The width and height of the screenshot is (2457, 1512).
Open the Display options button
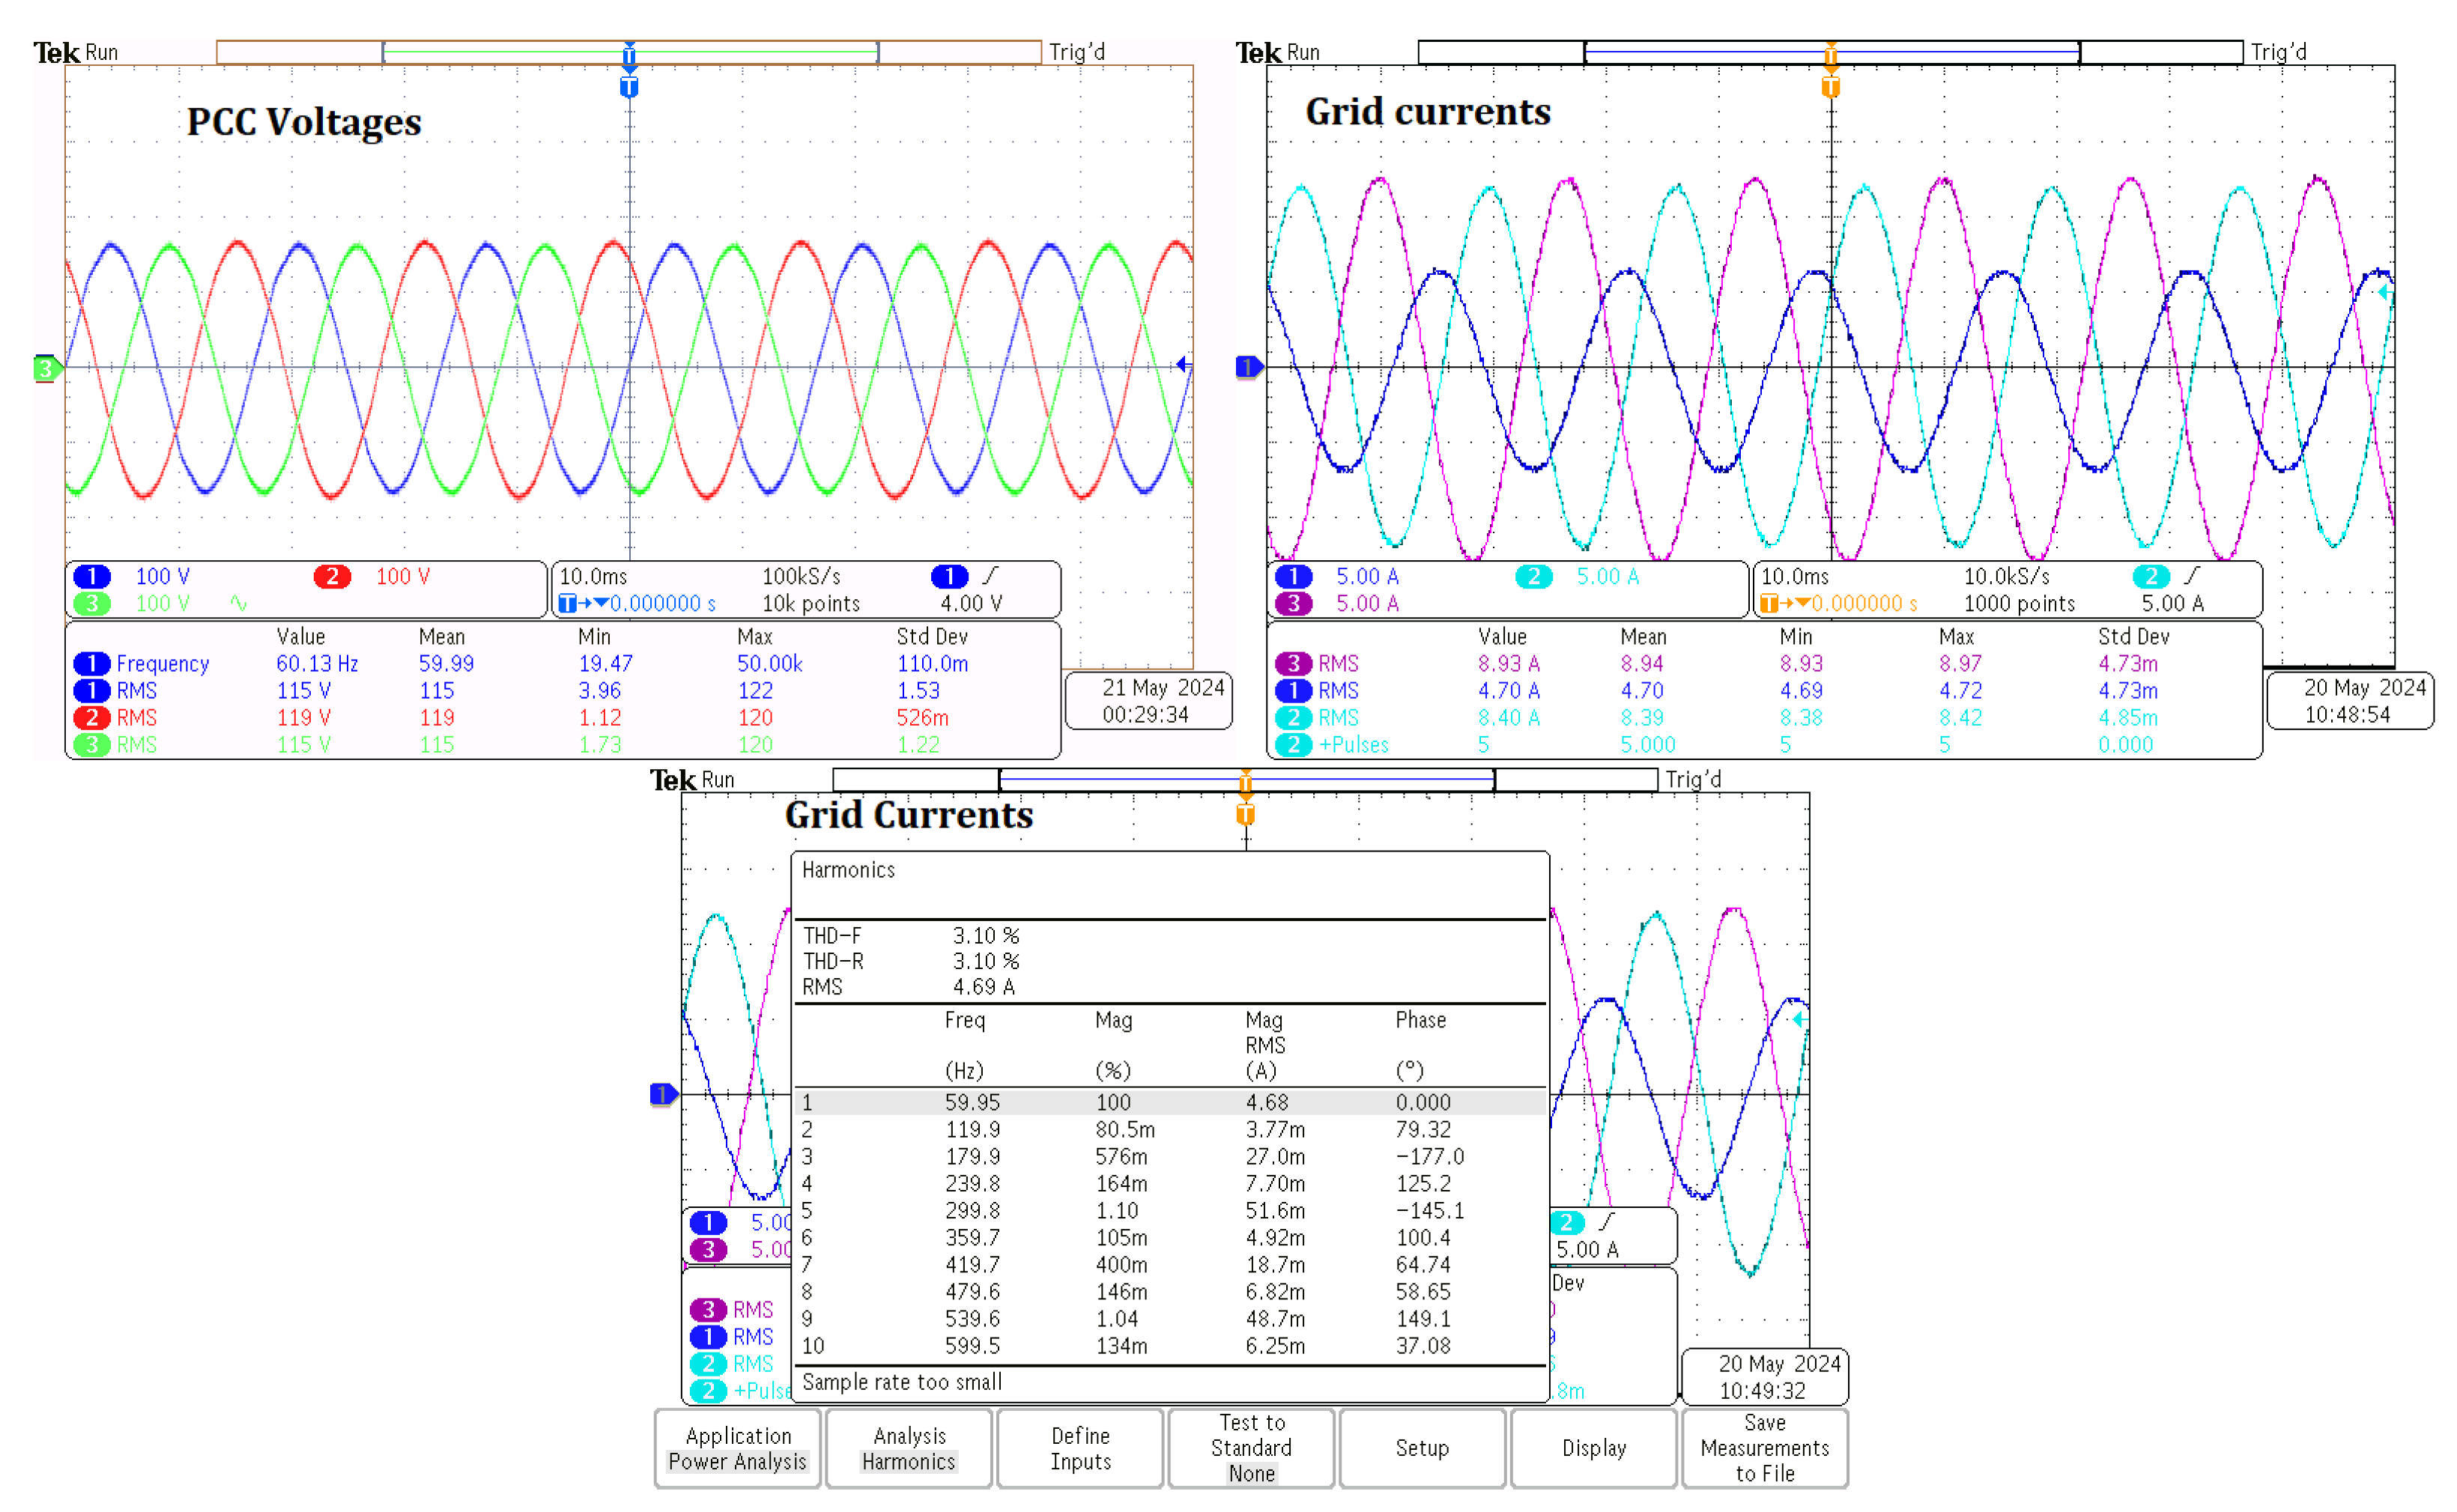point(1593,1448)
